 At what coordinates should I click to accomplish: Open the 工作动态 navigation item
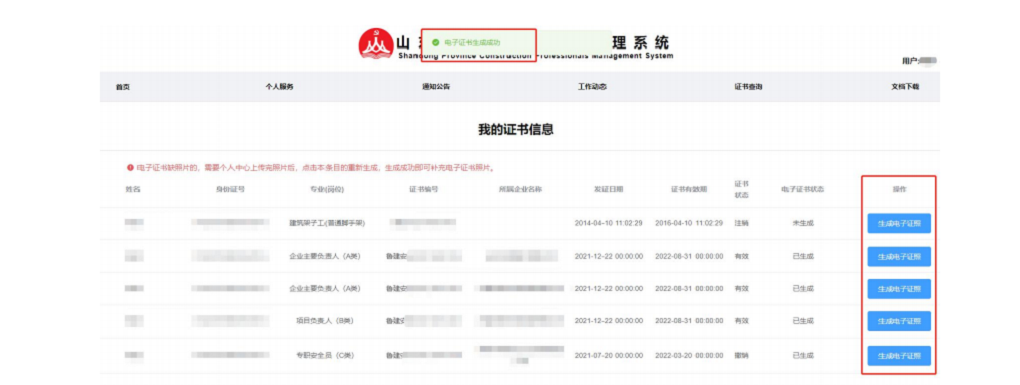coord(592,87)
